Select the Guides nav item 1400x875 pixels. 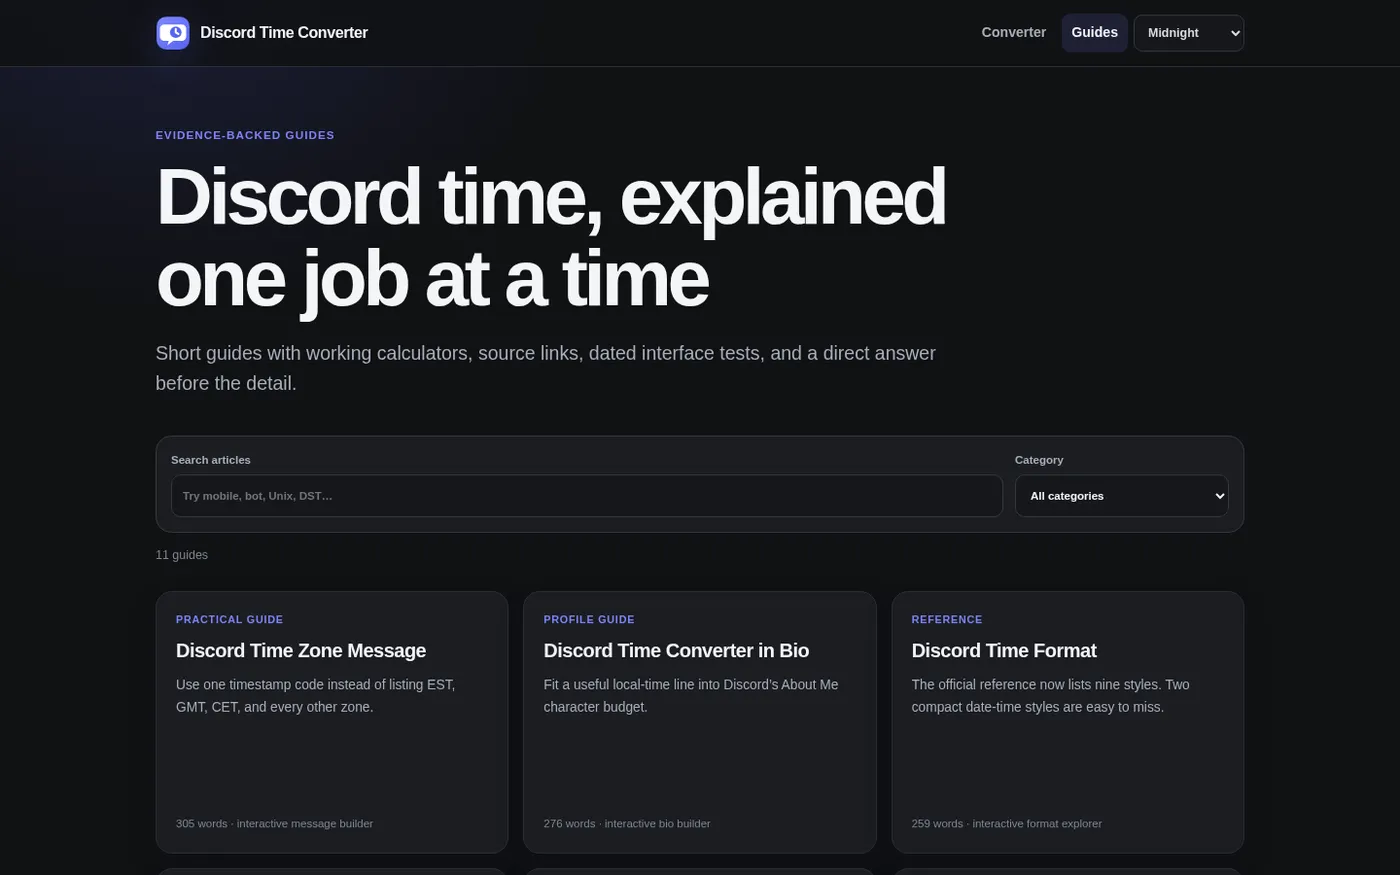[1094, 33]
